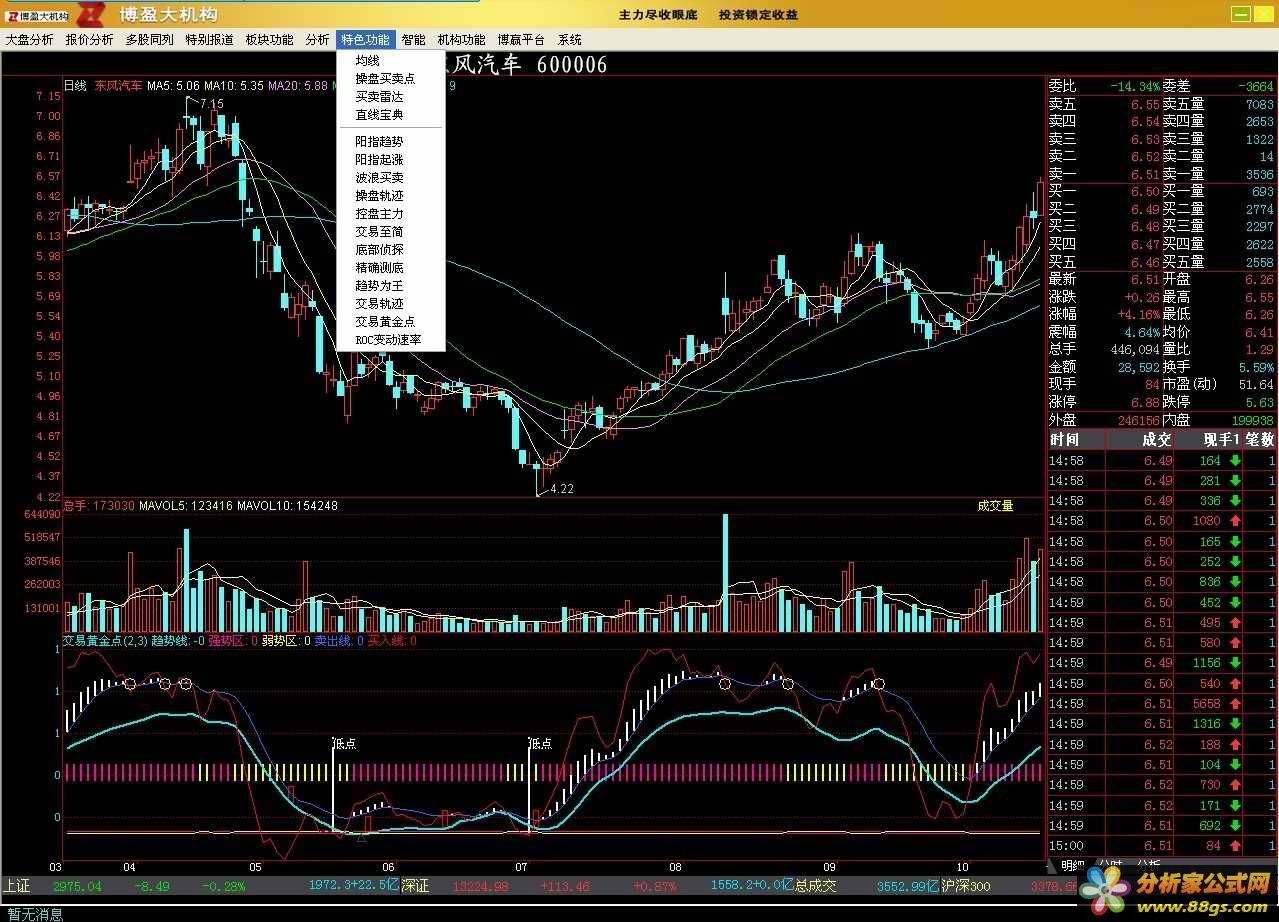This screenshot has height=922, width=1279.
Task: Open the 系统 menu
Action: pos(570,40)
